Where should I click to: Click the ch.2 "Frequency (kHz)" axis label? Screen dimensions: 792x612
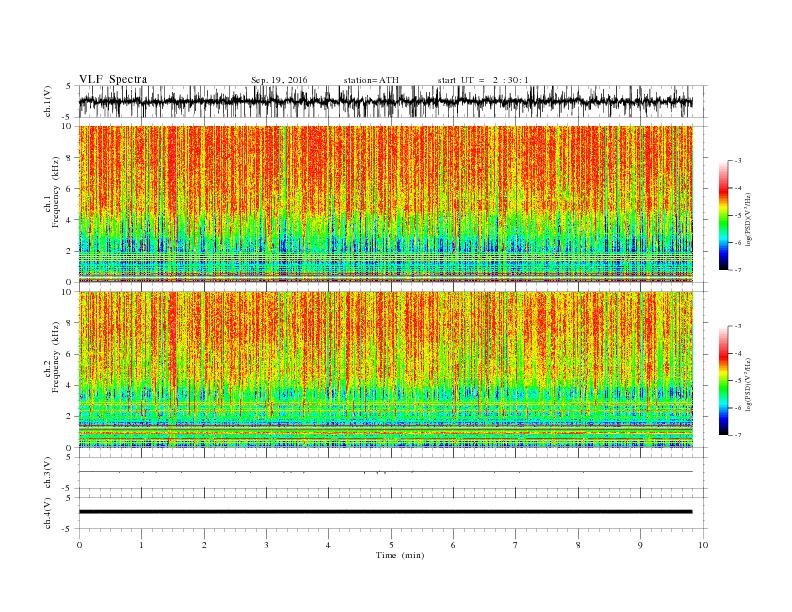tap(56, 357)
